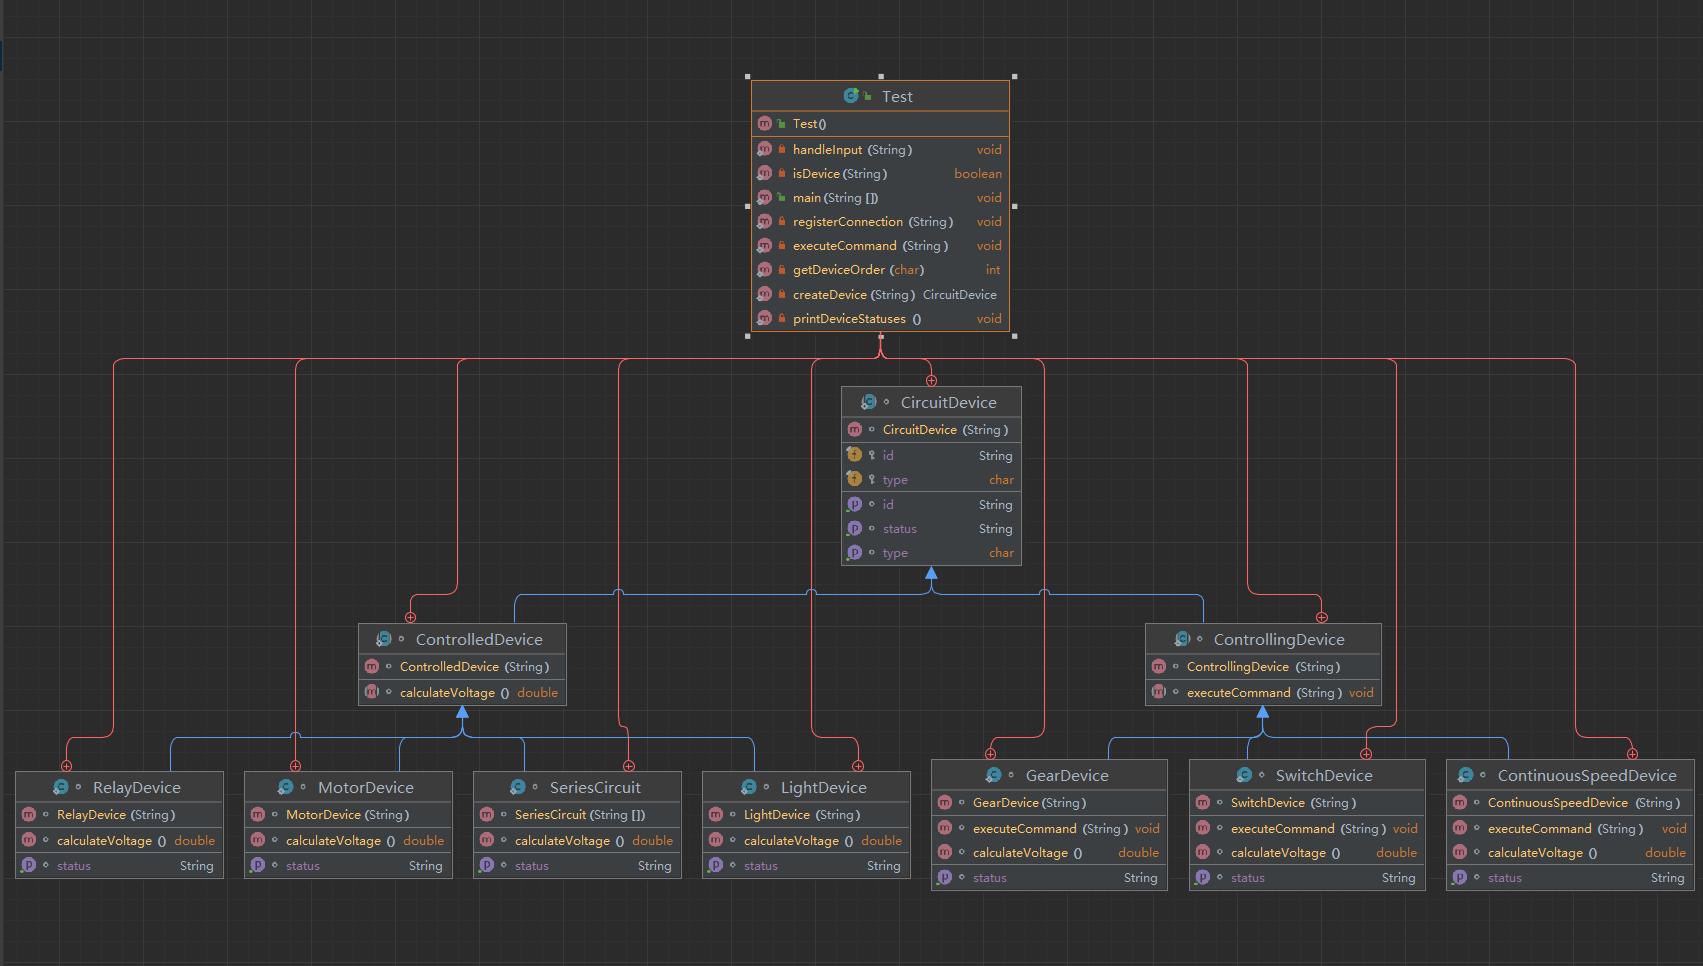Click GearDevice class icon
Viewport: 1703px width, 966px height.
pyautogui.click(x=994, y=775)
